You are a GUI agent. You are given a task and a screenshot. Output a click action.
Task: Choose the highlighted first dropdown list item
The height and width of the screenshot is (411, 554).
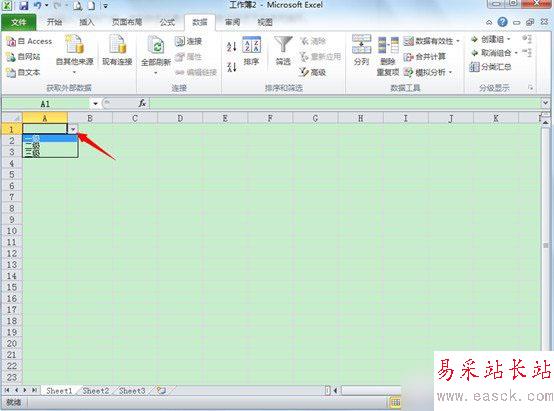tap(50, 138)
